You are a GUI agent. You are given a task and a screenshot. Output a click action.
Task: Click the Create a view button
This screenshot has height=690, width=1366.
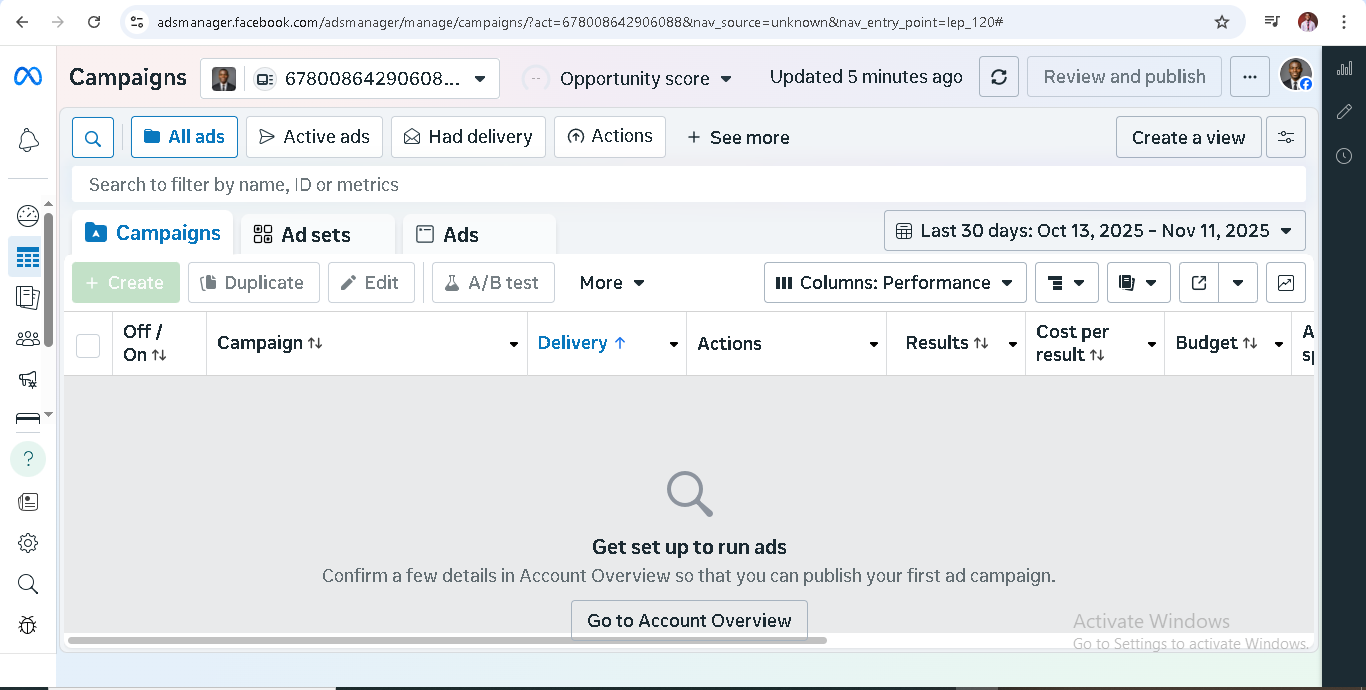click(x=1188, y=138)
